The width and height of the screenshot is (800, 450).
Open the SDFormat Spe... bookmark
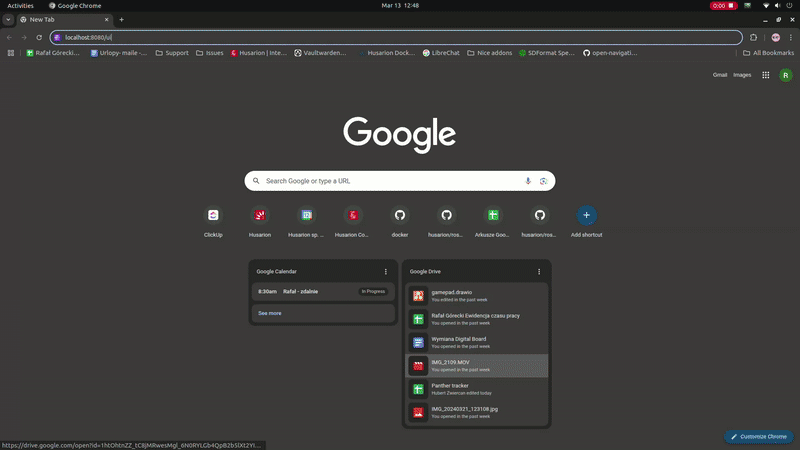tap(546, 53)
